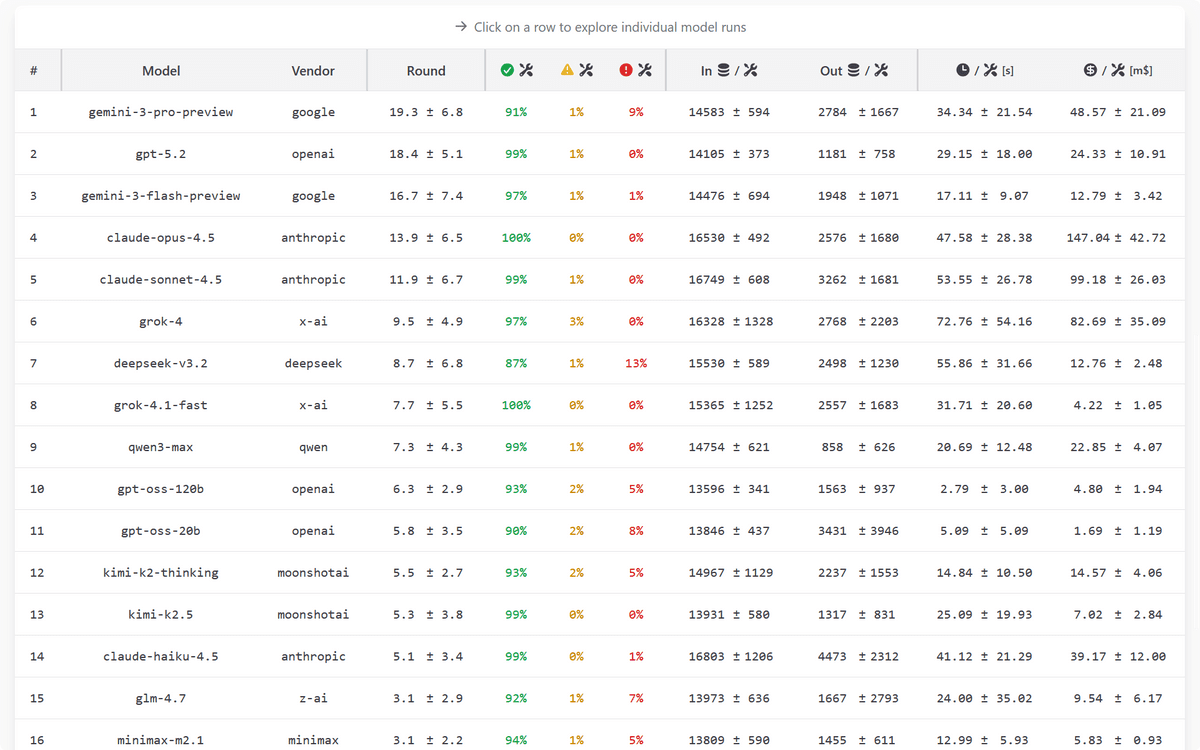Open the kimi-k2-thinking row
The height and width of the screenshot is (750, 1200).
(x=161, y=573)
